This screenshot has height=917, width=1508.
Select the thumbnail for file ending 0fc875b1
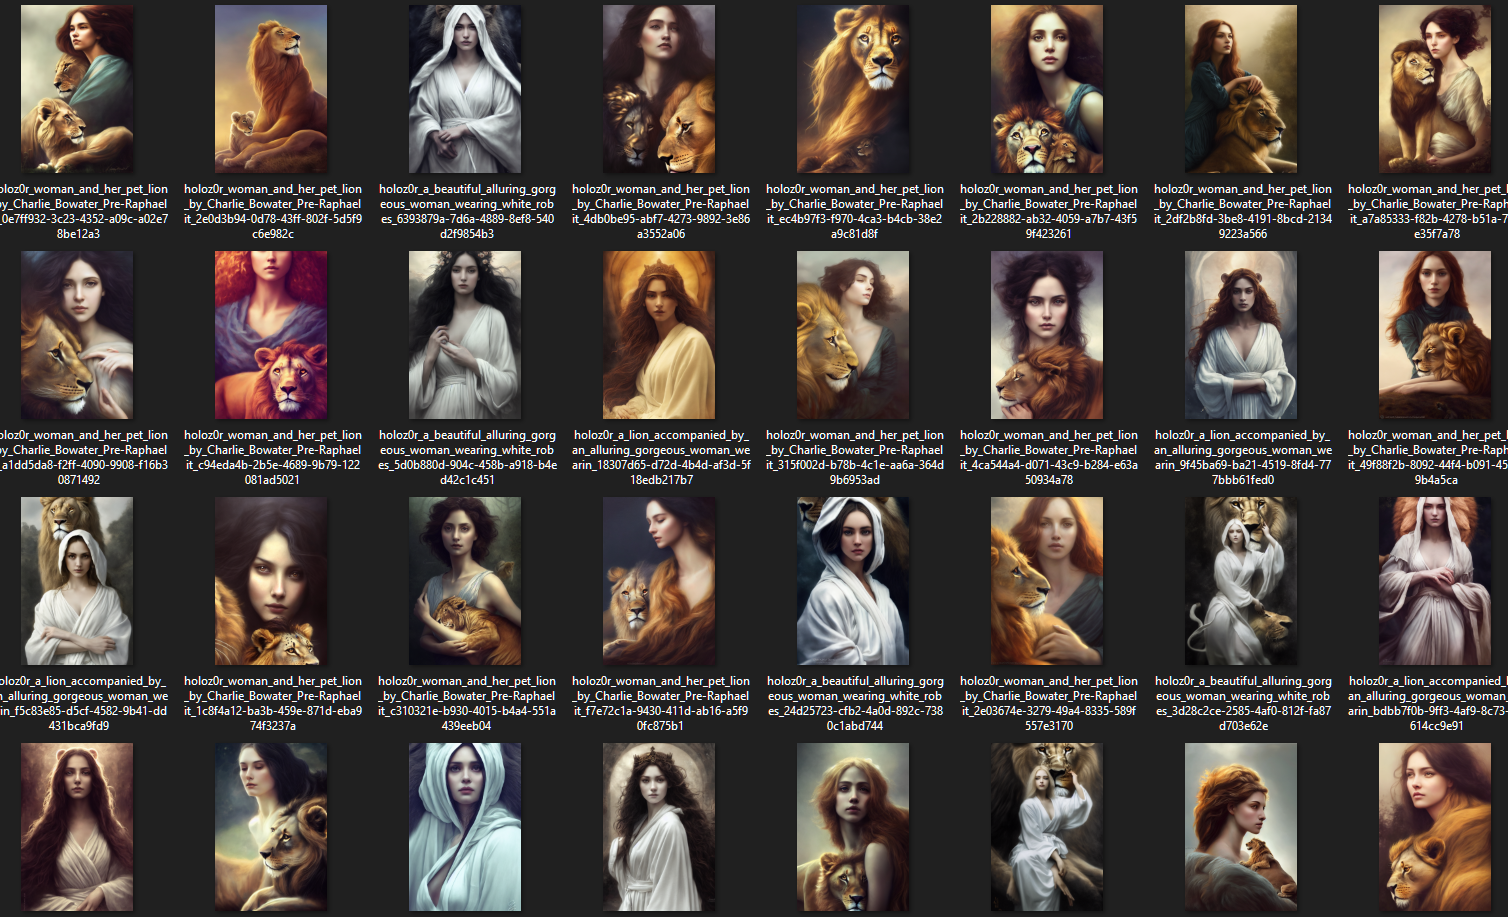[659, 581]
